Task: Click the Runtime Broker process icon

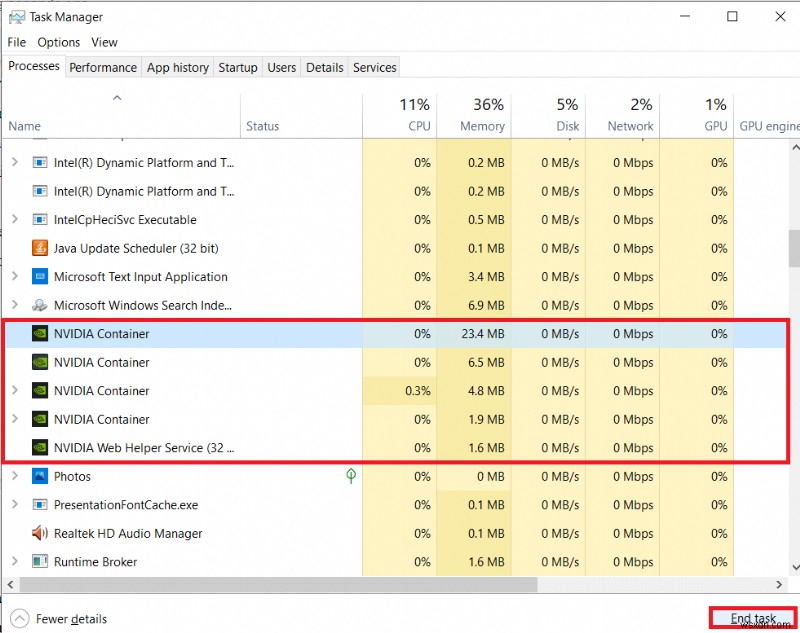Action: (40, 562)
